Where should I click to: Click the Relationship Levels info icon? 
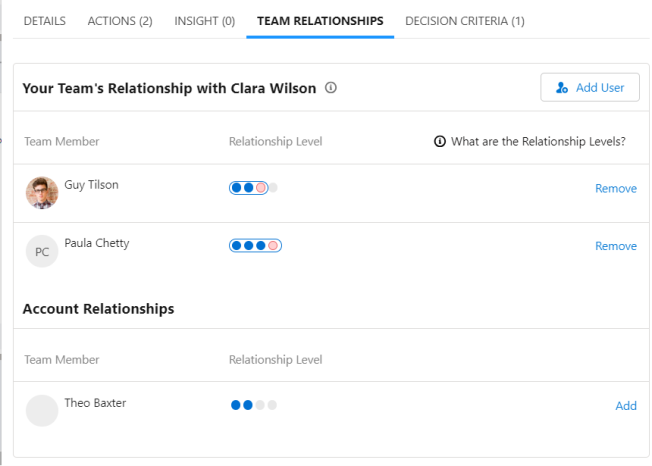(x=440, y=142)
